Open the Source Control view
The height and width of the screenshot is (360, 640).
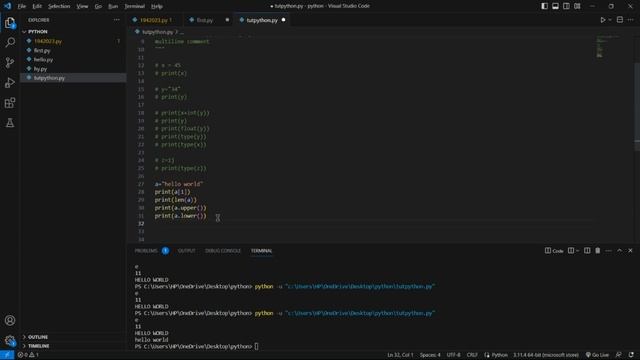coord(10,62)
